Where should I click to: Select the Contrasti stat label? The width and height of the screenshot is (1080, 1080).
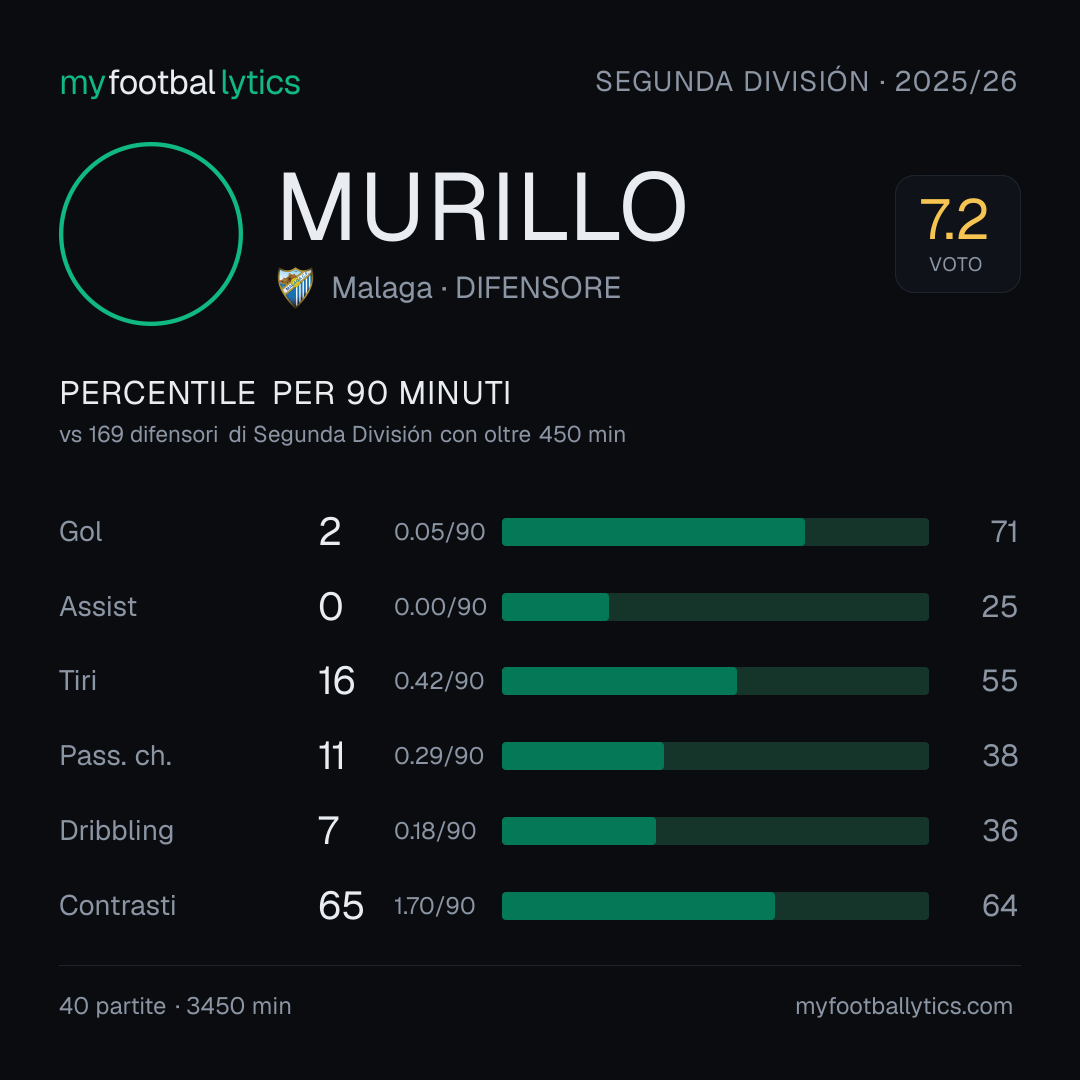[x=118, y=905]
